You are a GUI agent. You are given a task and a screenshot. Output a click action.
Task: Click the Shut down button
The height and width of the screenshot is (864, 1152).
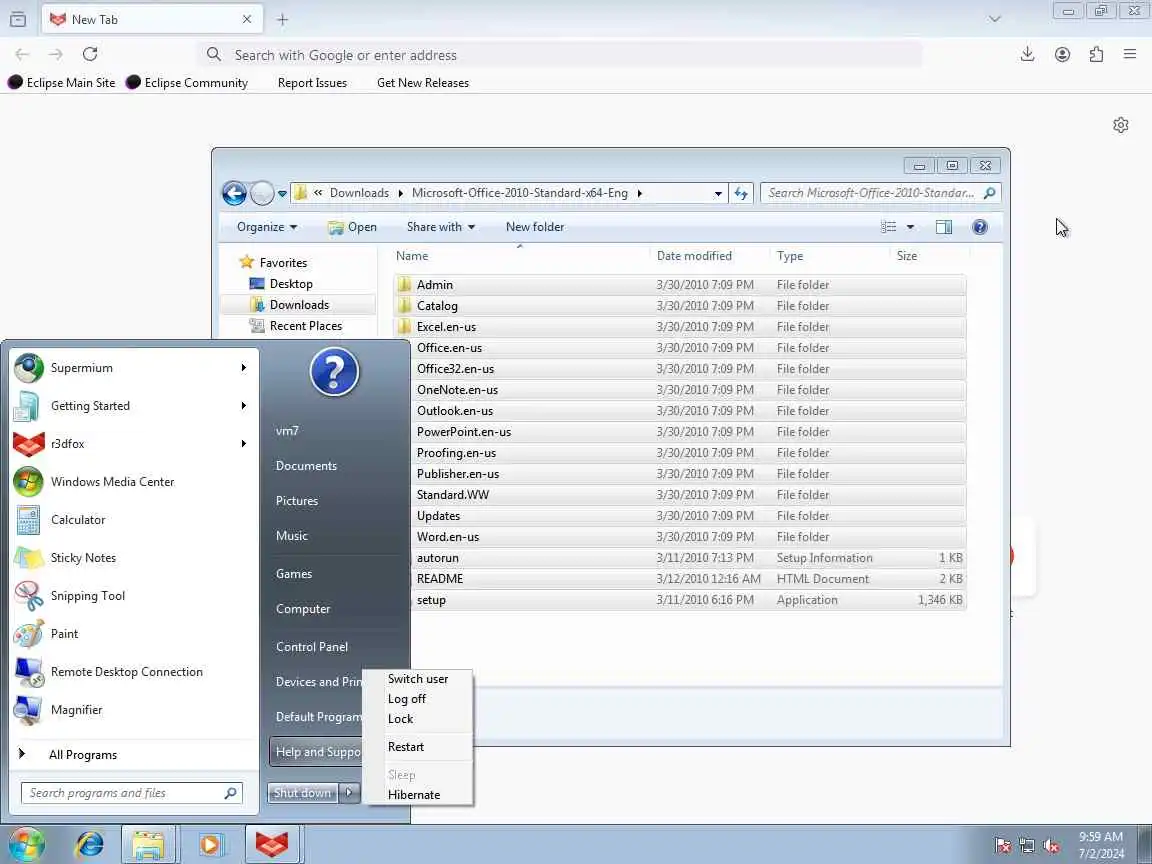tap(303, 793)
